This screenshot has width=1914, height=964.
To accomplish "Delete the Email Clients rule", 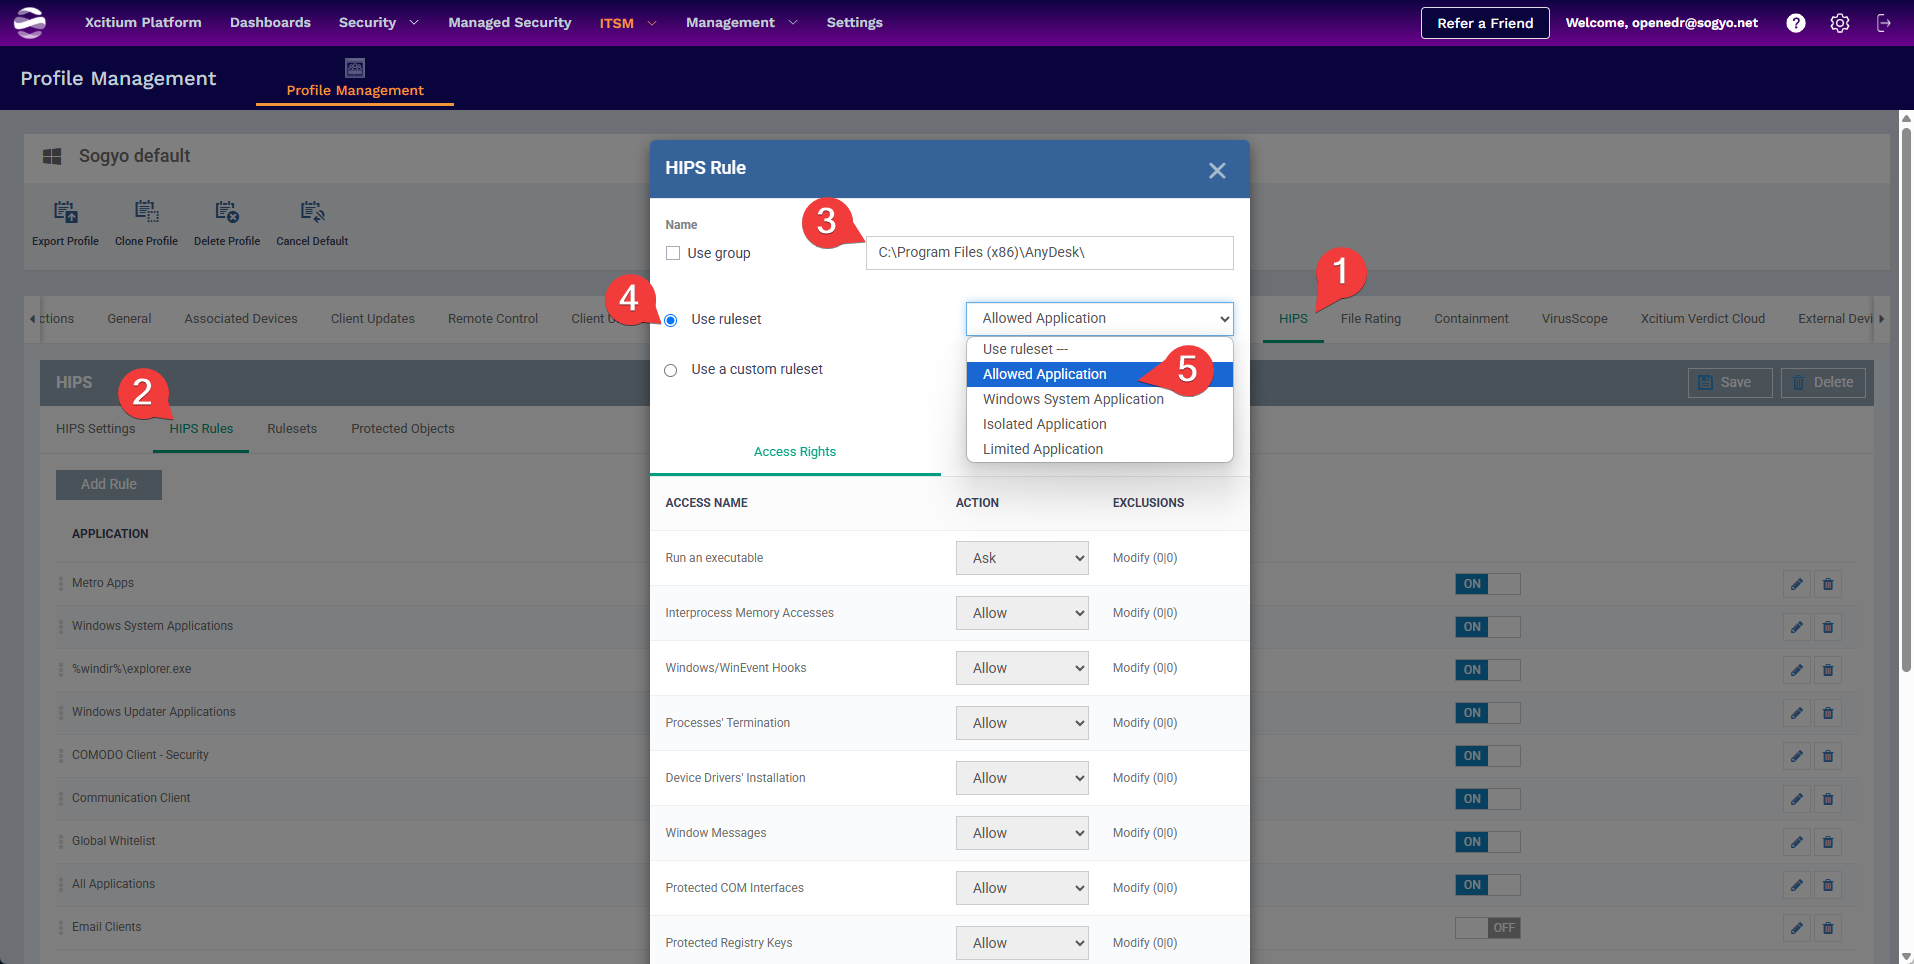I will [1828, 928].
